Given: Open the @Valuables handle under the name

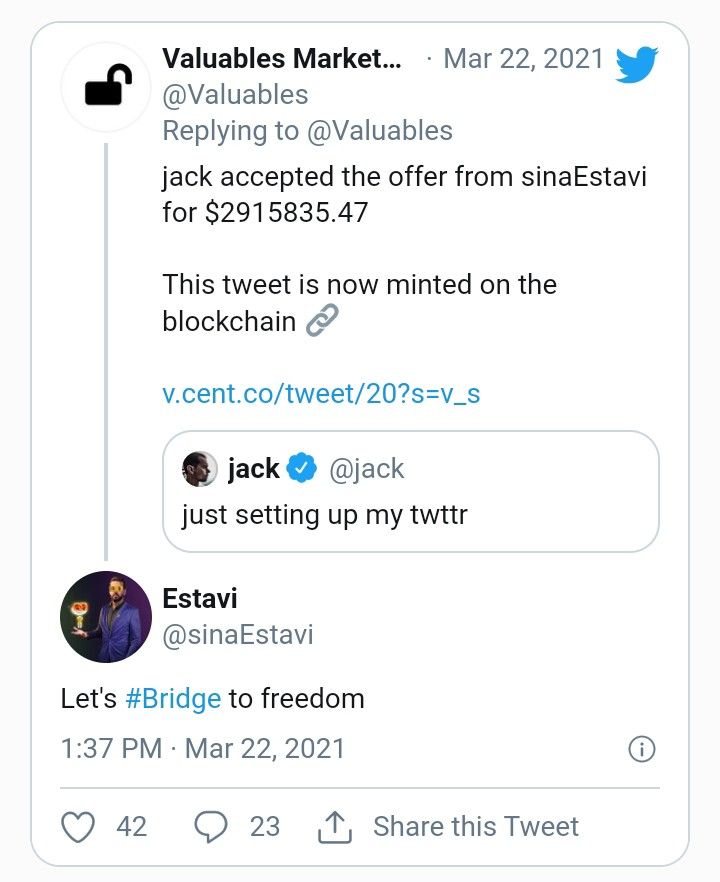Looking at the screenshot, I should pos(235,95).
